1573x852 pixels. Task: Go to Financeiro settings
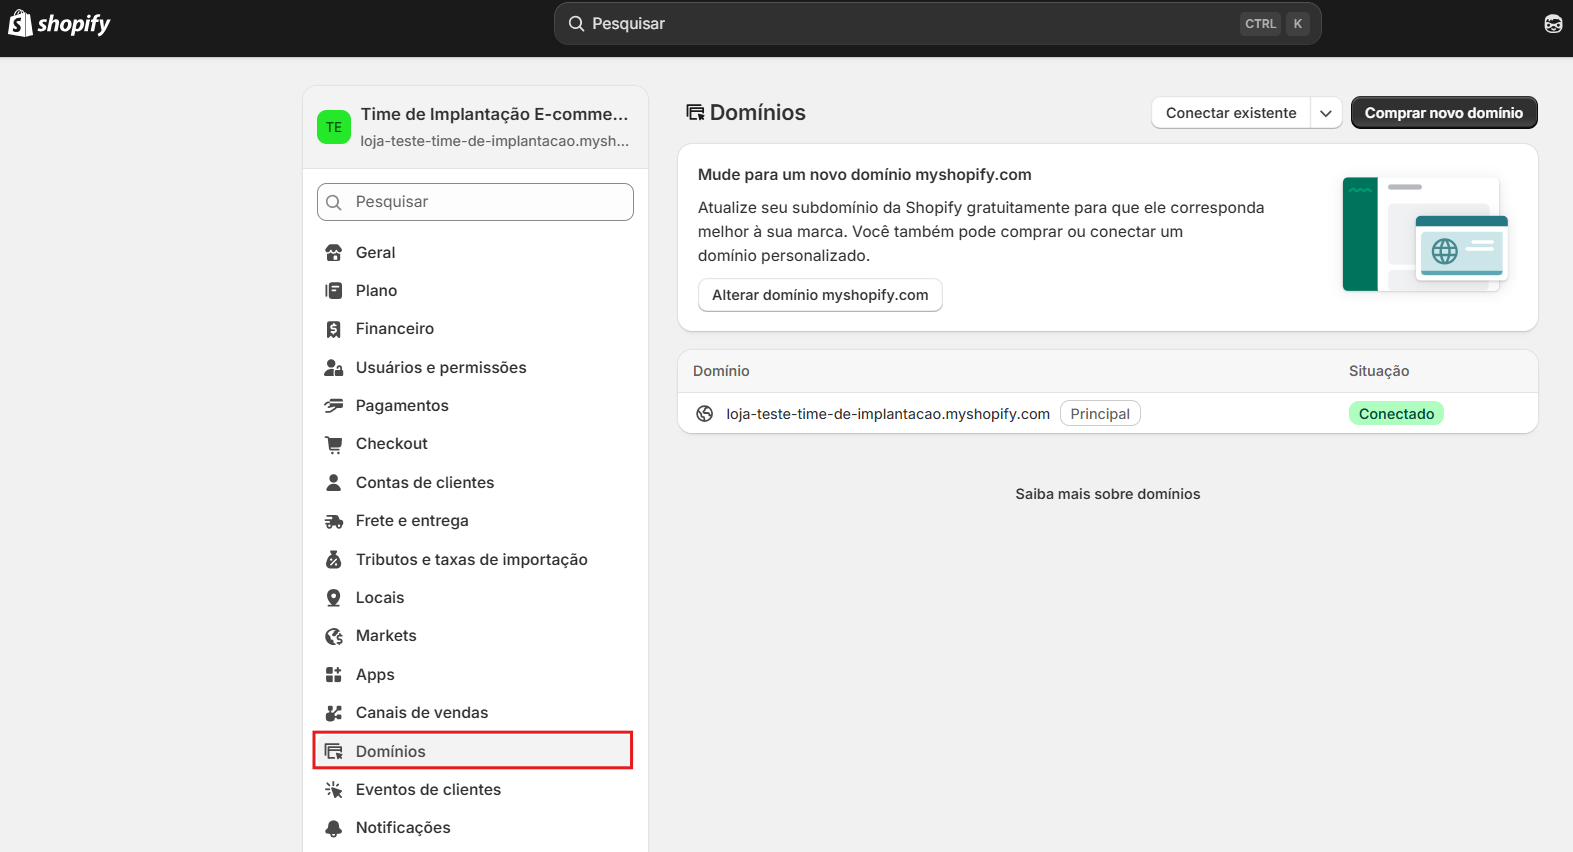[475, 329]
